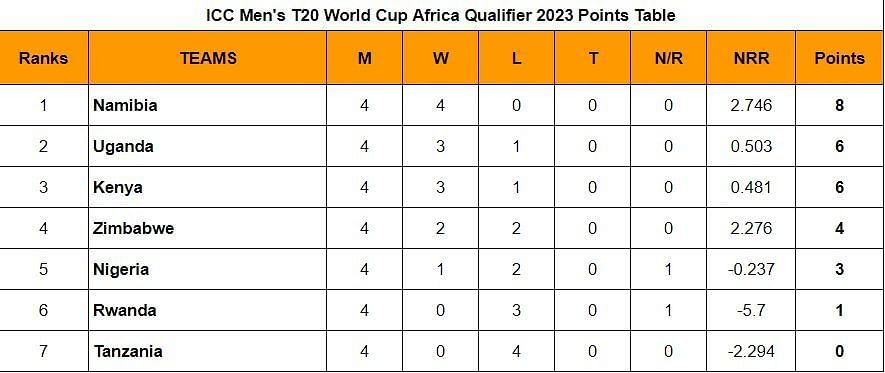Click the Zimbabwe team cell
Image resolution: width=885 pixels, height=373 pixels.
tap(208, 229)
